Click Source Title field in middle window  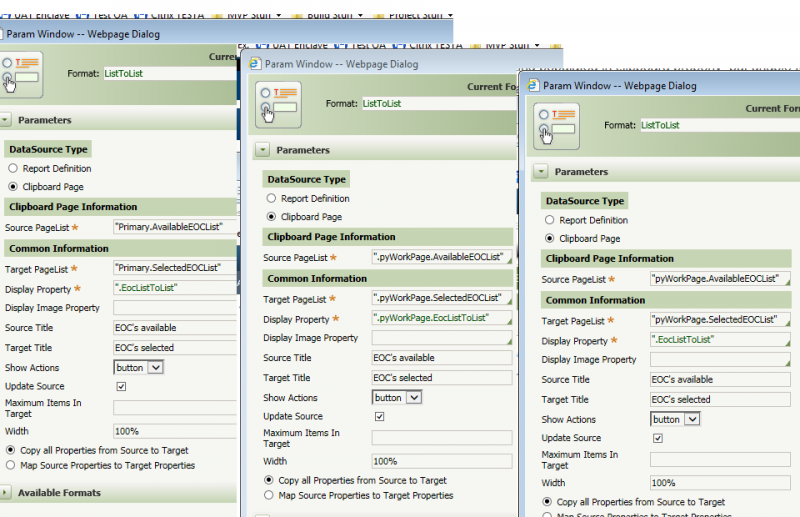tap(442, 358)
